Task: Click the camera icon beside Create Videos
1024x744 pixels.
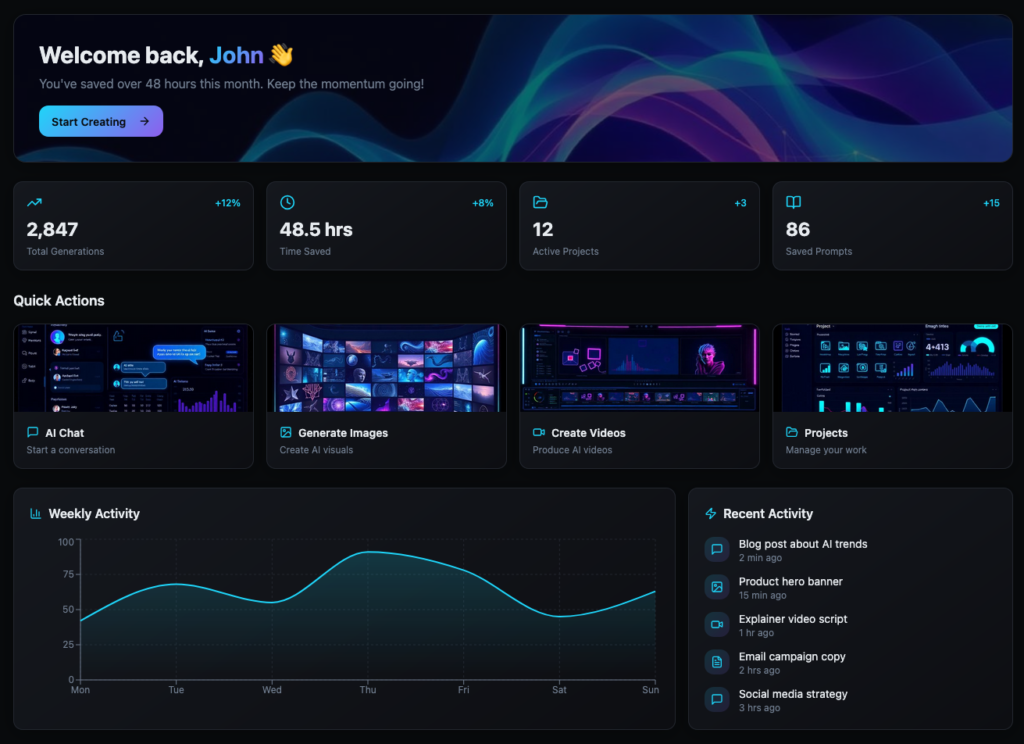Action: 539,433
